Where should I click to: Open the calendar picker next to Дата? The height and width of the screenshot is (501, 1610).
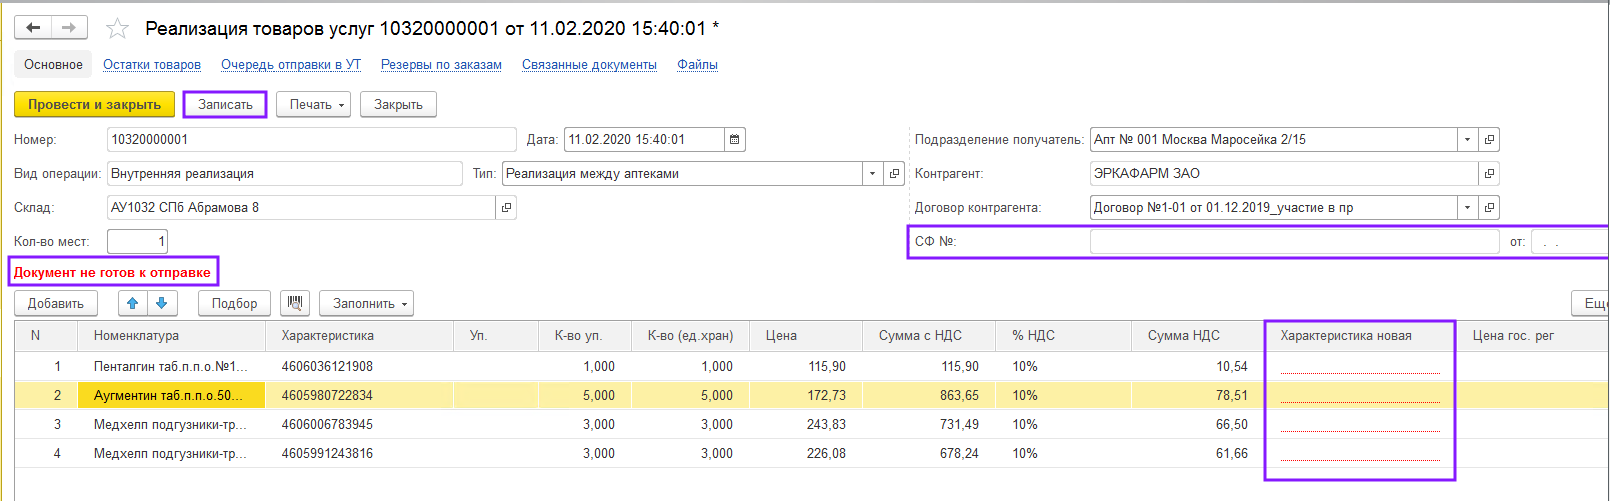[x=735, y=140]
